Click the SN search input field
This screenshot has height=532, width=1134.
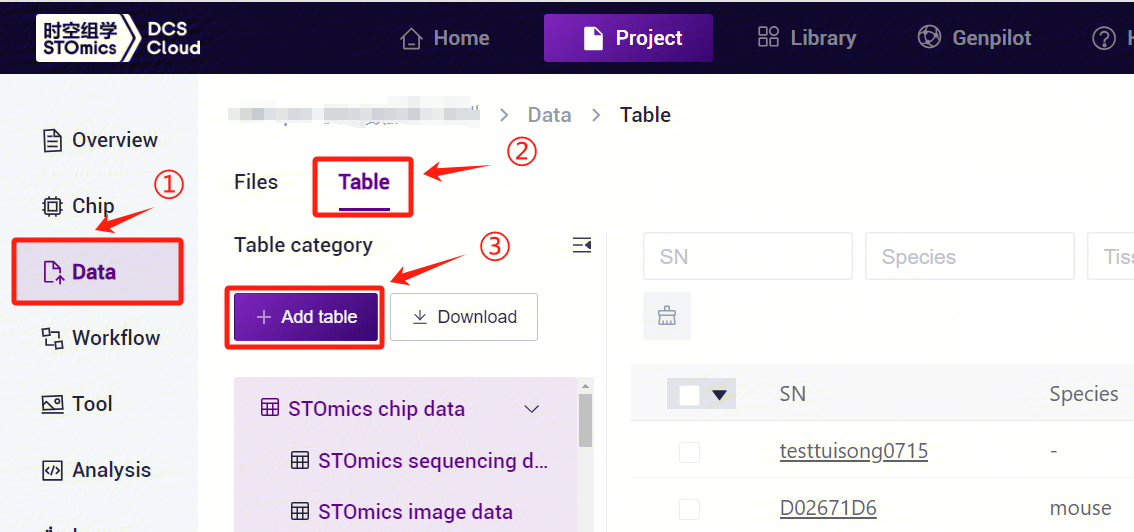[x=747, y=257]
